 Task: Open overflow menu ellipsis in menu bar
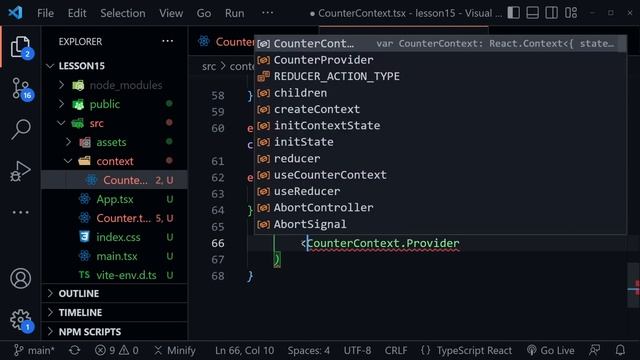click(267, 13)
